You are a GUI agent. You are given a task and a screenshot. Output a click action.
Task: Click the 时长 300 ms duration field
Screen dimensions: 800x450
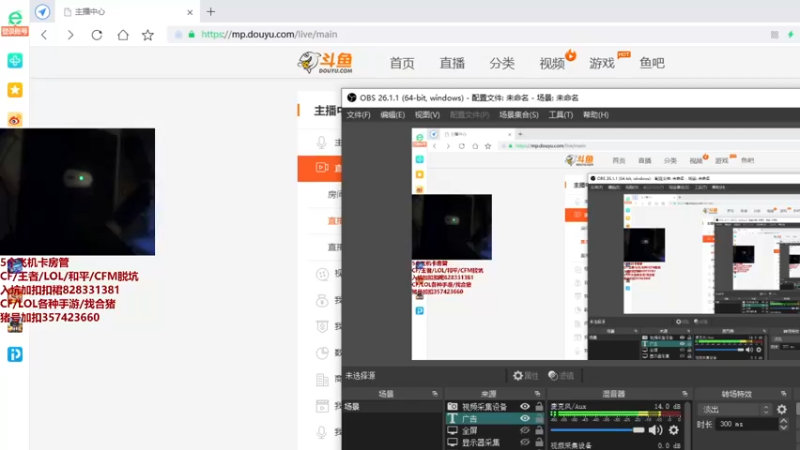click(x=747, y=424)
